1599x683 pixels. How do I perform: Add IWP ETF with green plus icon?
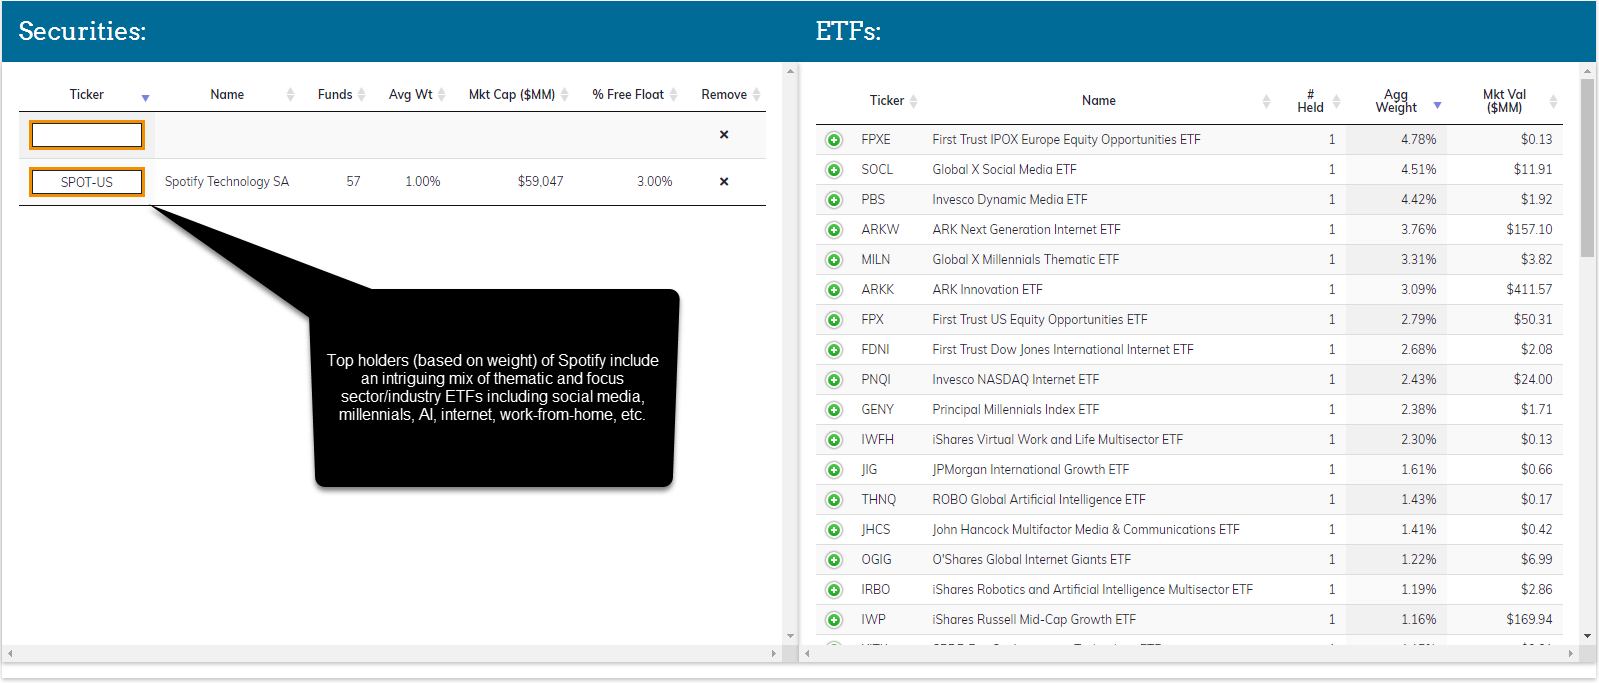coord(834,620)
